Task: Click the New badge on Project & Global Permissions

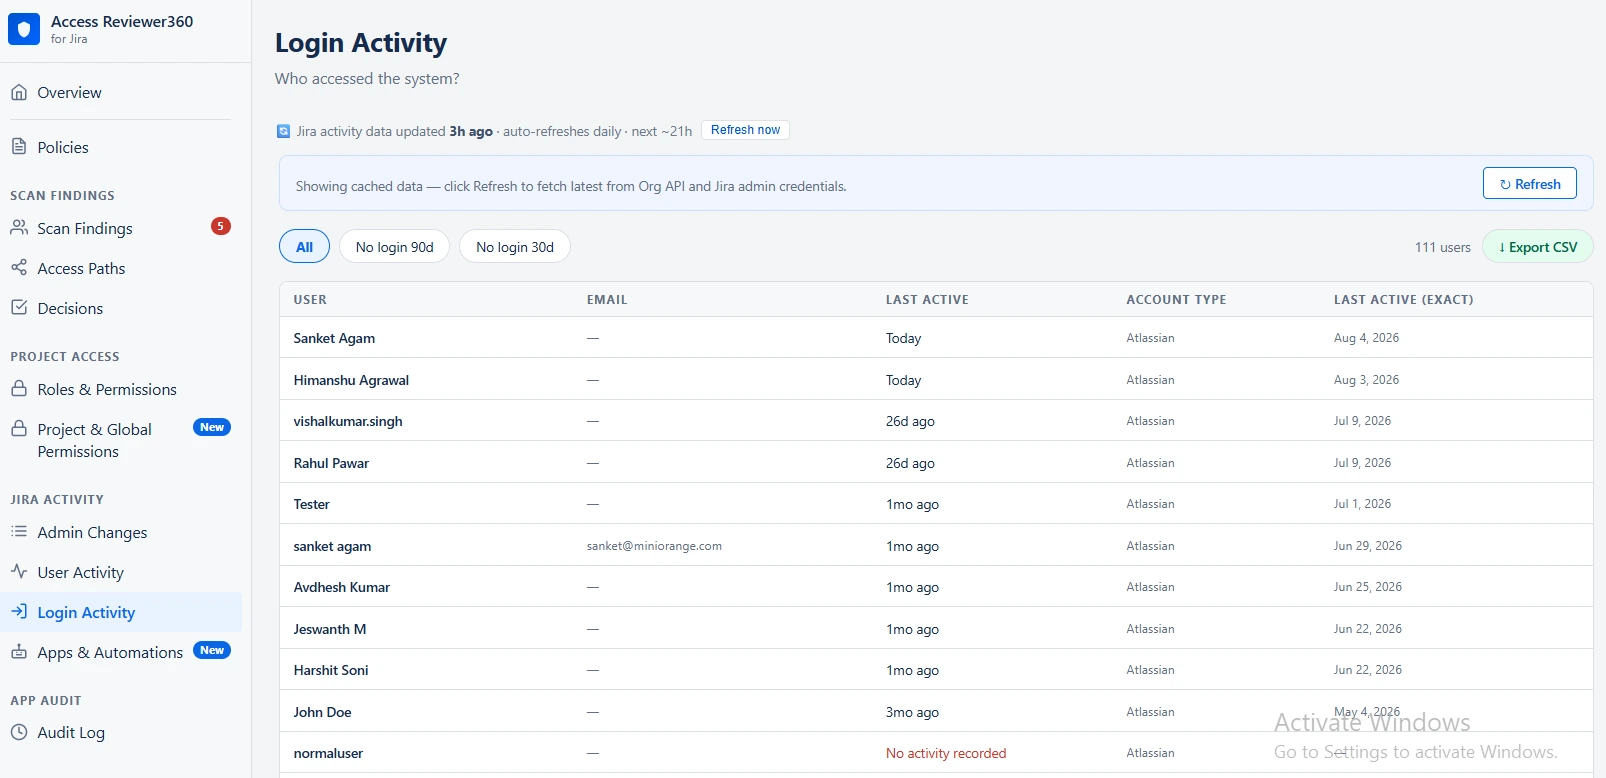Action: 212,427
